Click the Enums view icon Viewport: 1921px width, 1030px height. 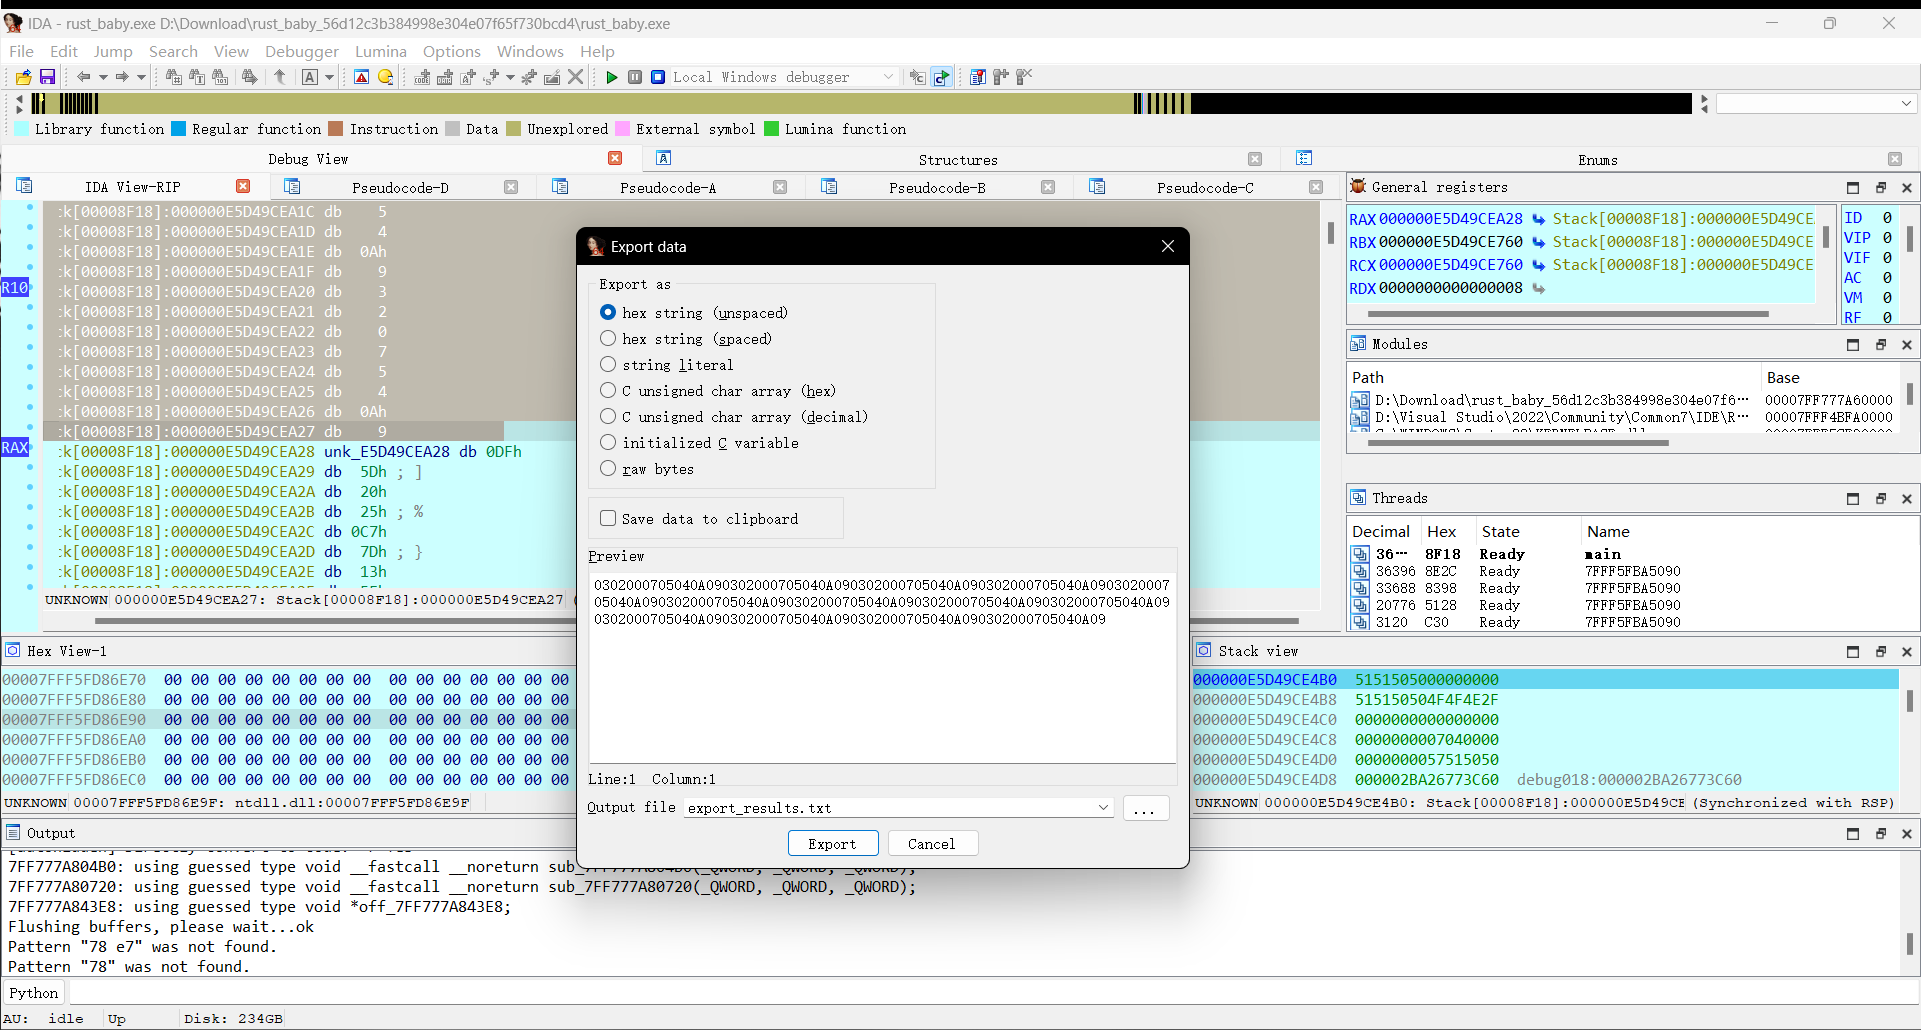[1304, 158]
